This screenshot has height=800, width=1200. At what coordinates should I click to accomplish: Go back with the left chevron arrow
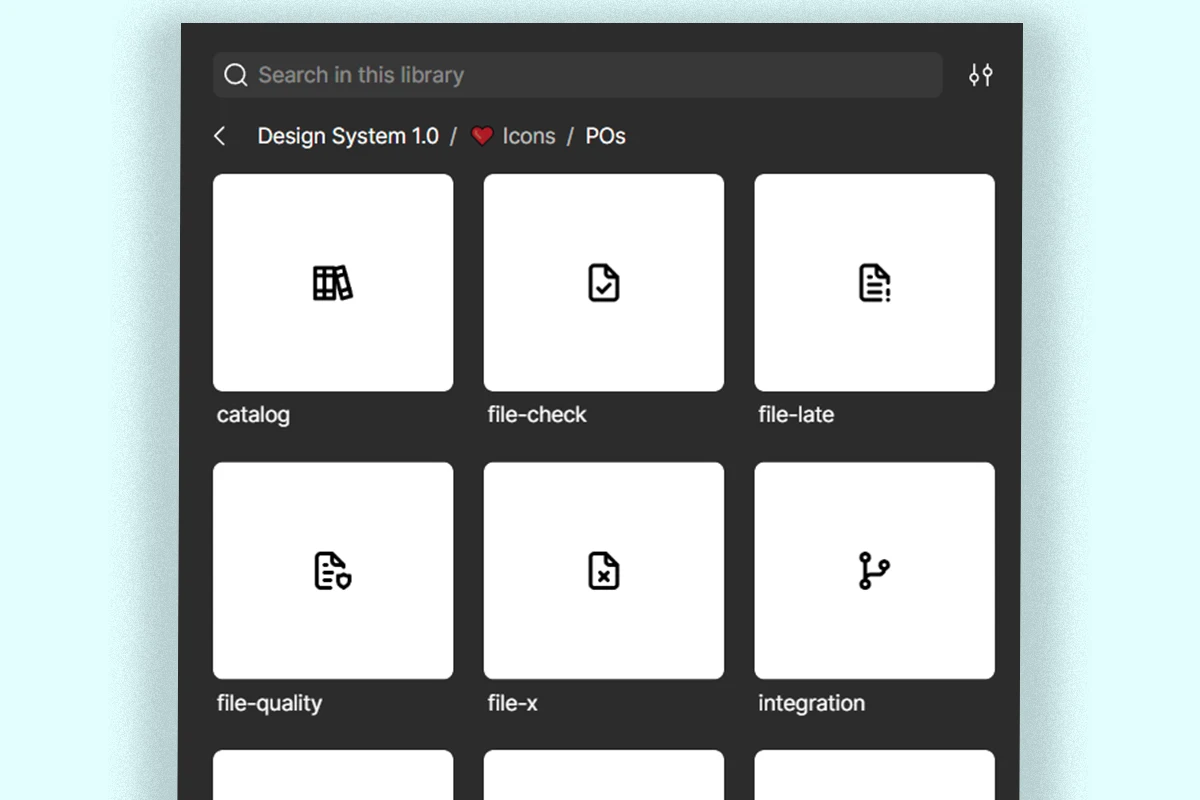(x=220, y=136)
